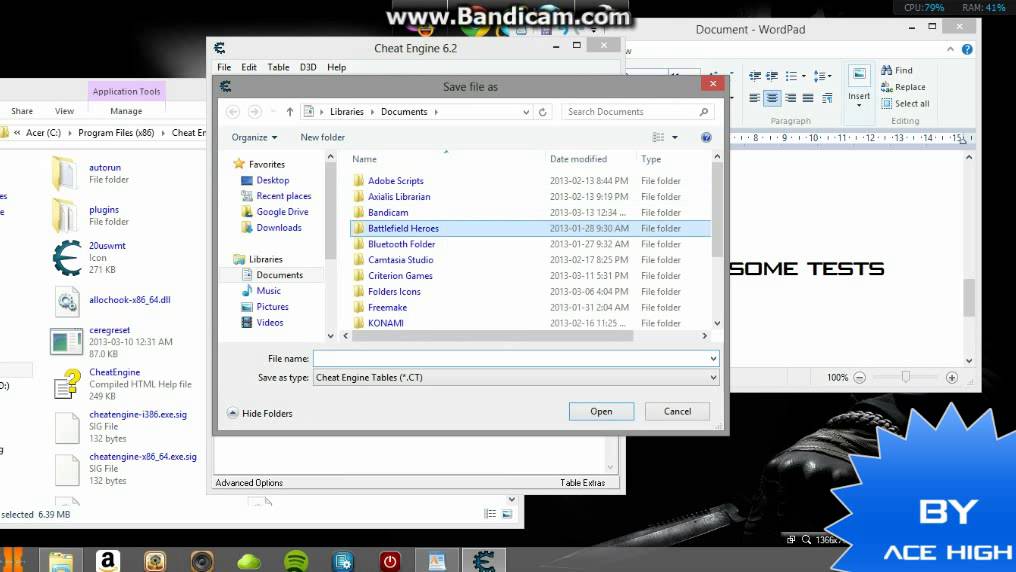The height and width of the screenshot is (572, 1016).
Task: Click Find in WordPad Editing group
Action: point(897,70)
